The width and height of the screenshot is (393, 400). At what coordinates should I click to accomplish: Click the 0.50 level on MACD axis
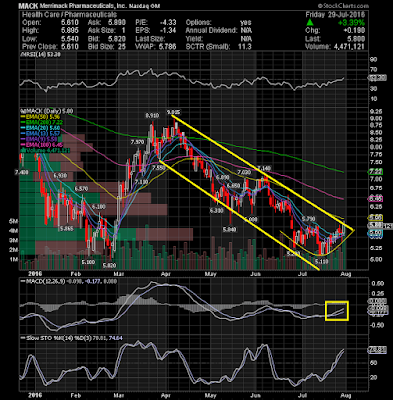pos(377,283)
